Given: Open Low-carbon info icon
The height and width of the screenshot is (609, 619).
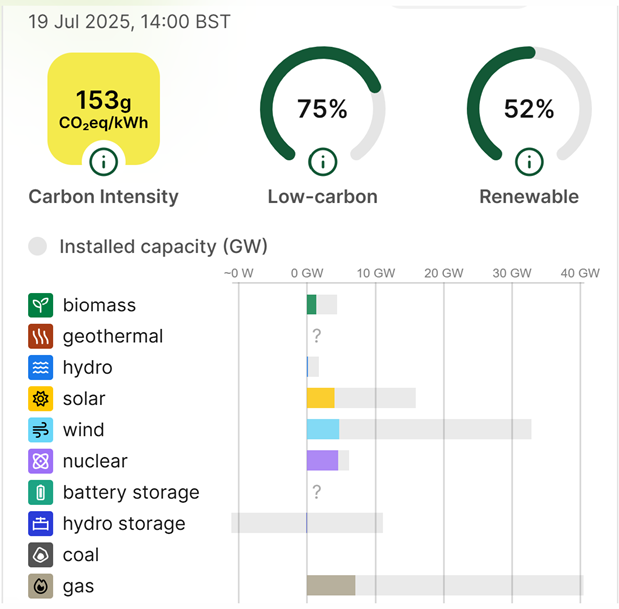Looking at the screenshot, I should tap(323, 162).
